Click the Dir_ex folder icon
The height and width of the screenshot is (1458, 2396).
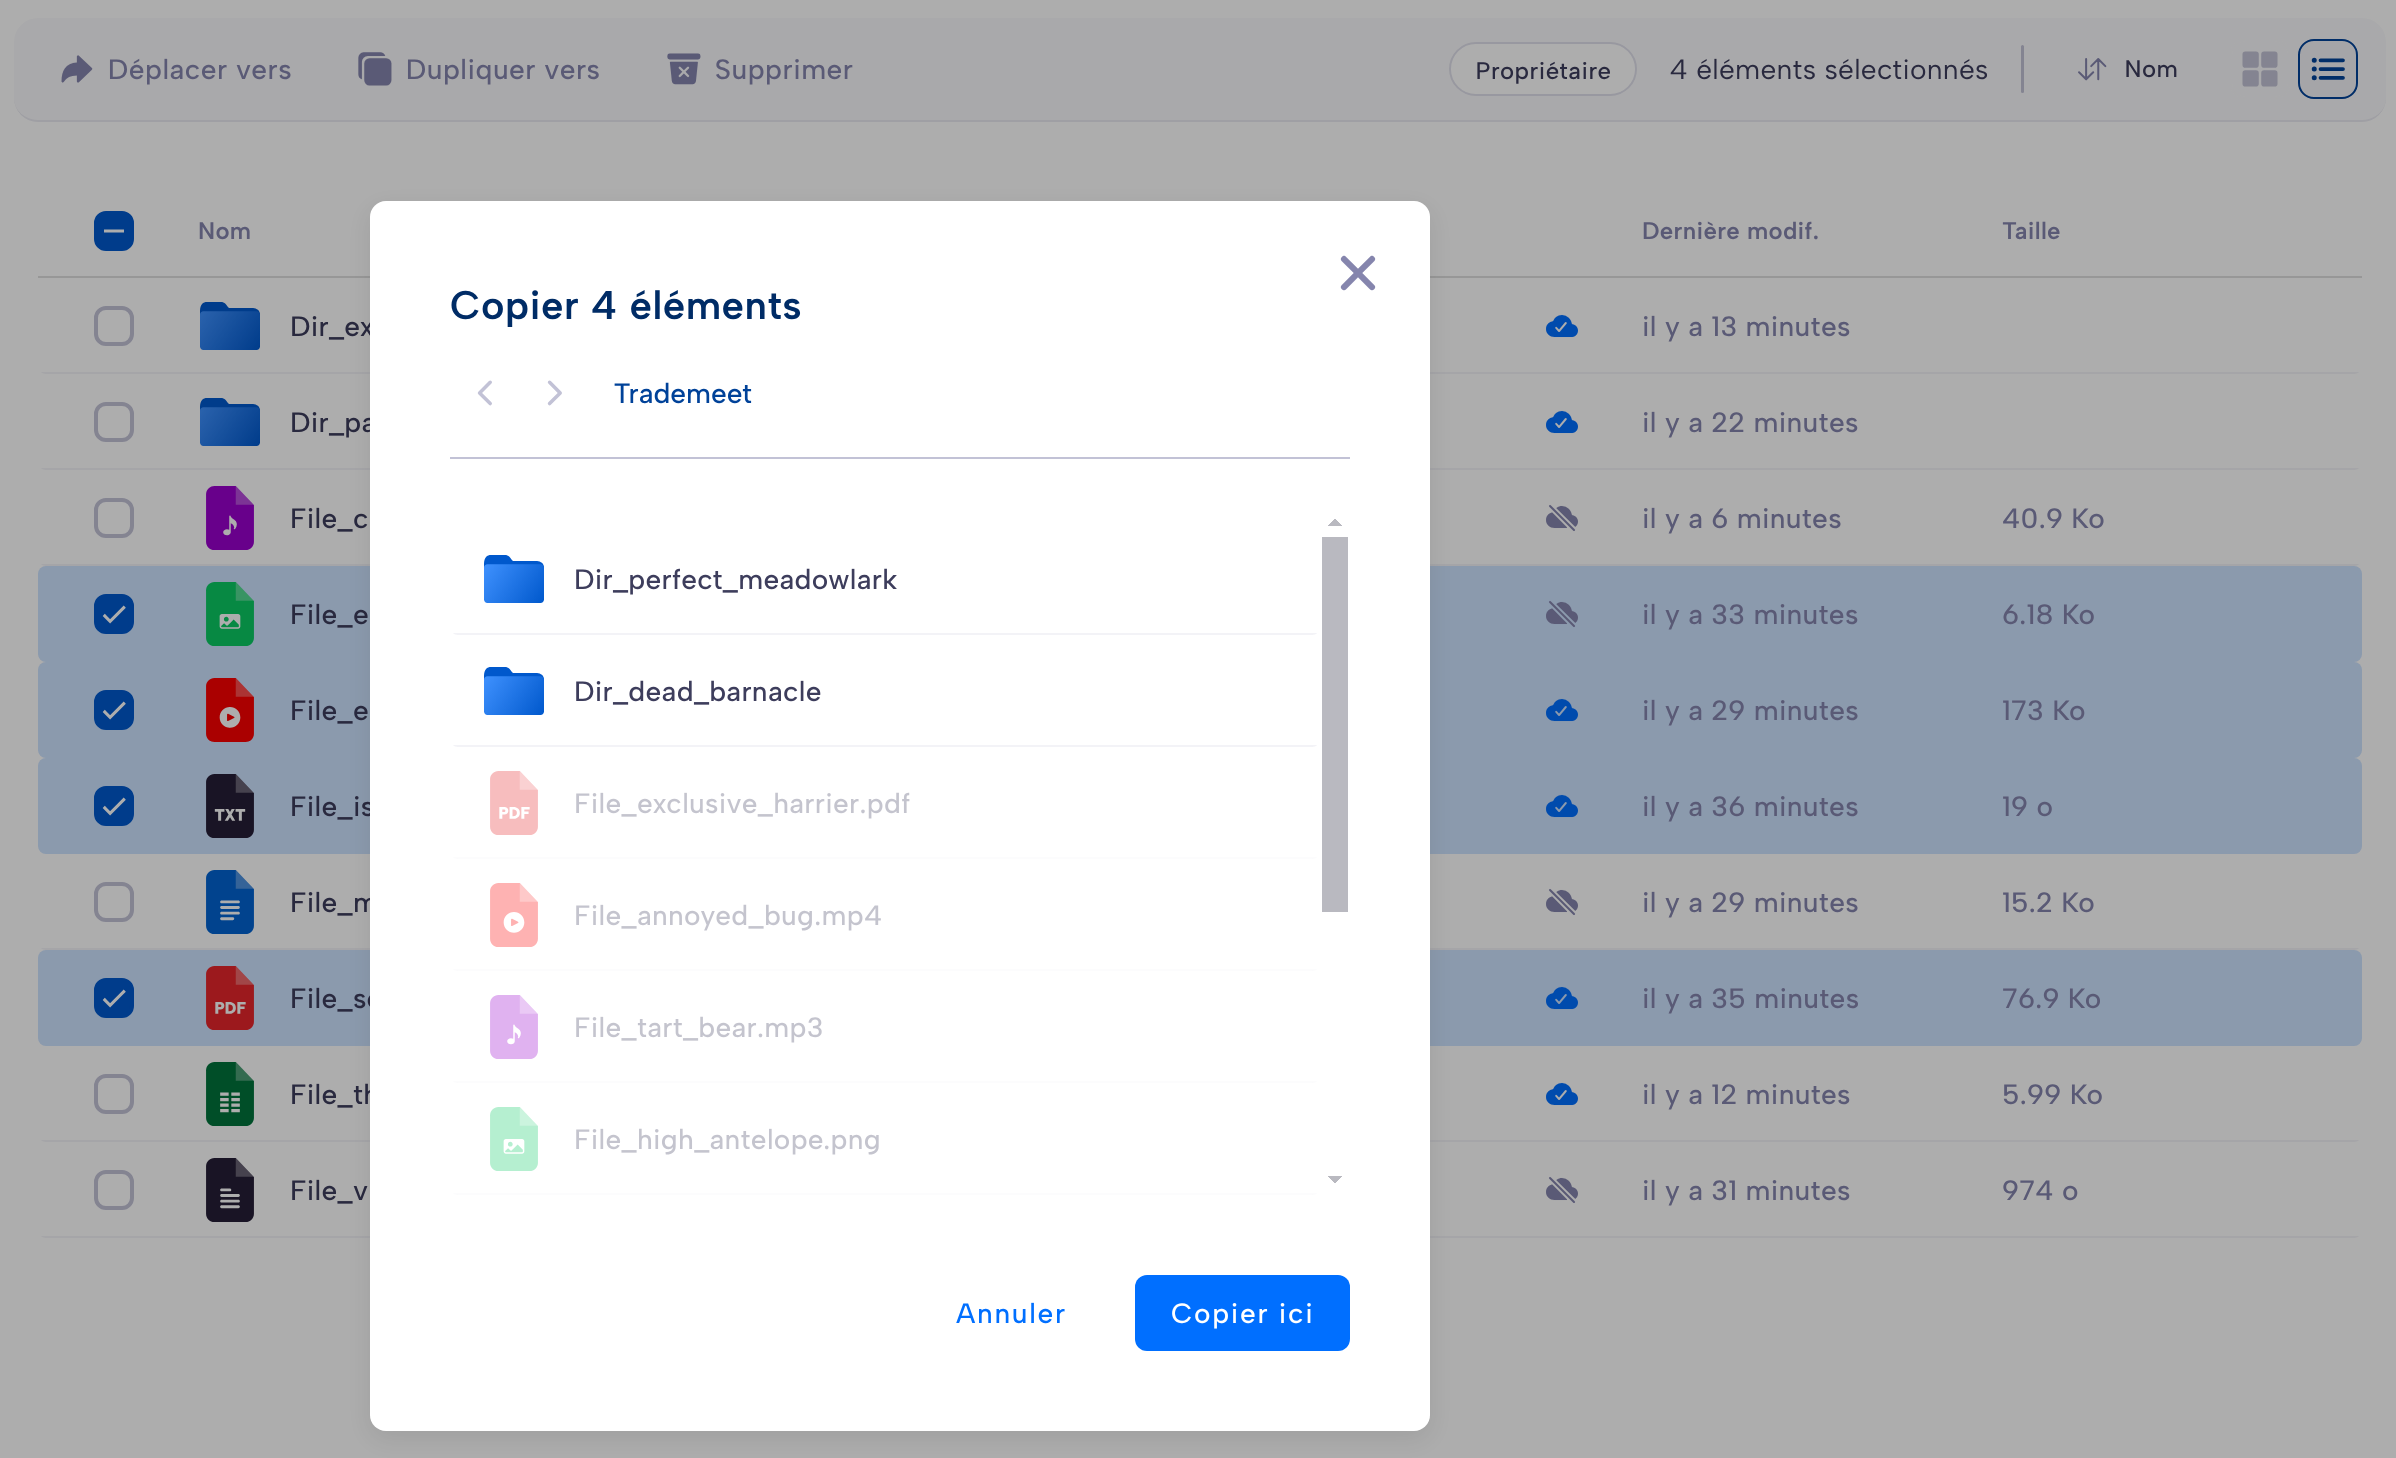(x=229, y=326)
